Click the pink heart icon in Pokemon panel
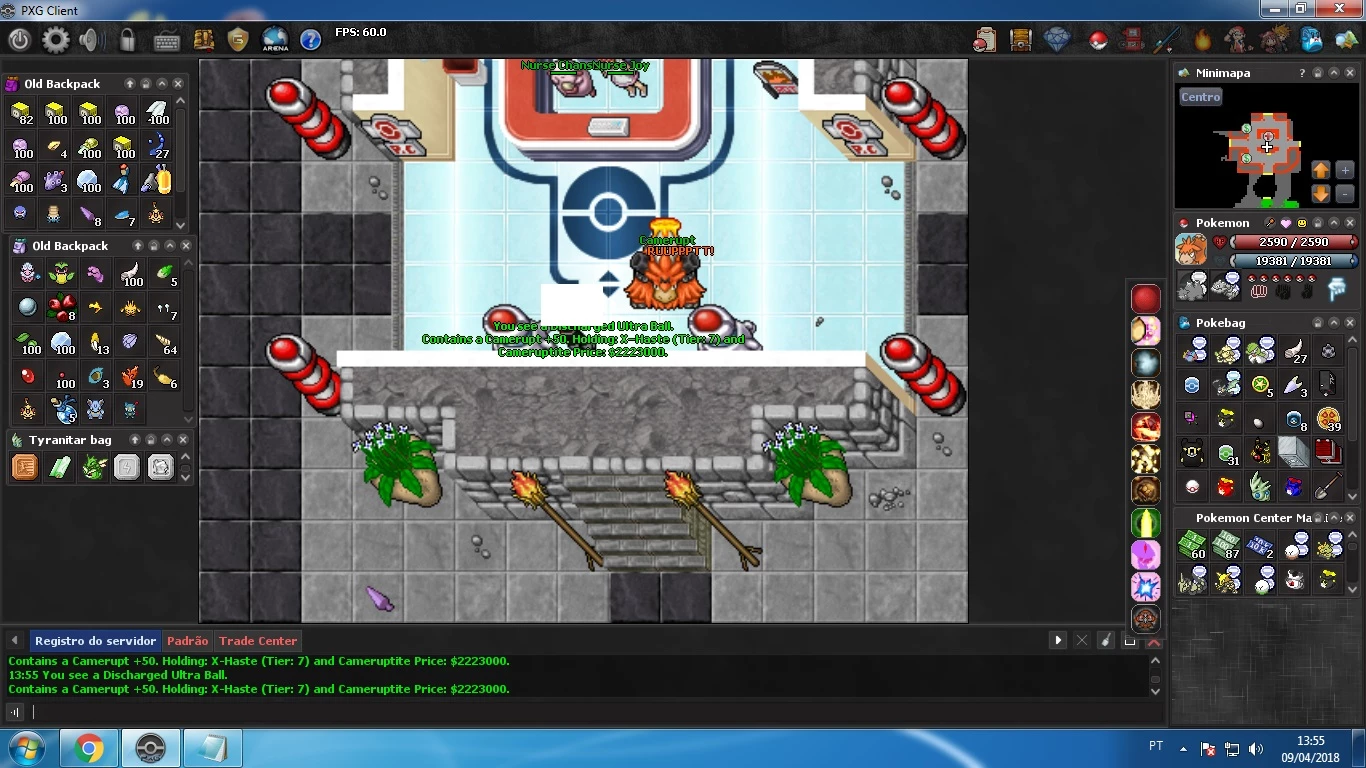The image size is (1366, 768). 1286,223
